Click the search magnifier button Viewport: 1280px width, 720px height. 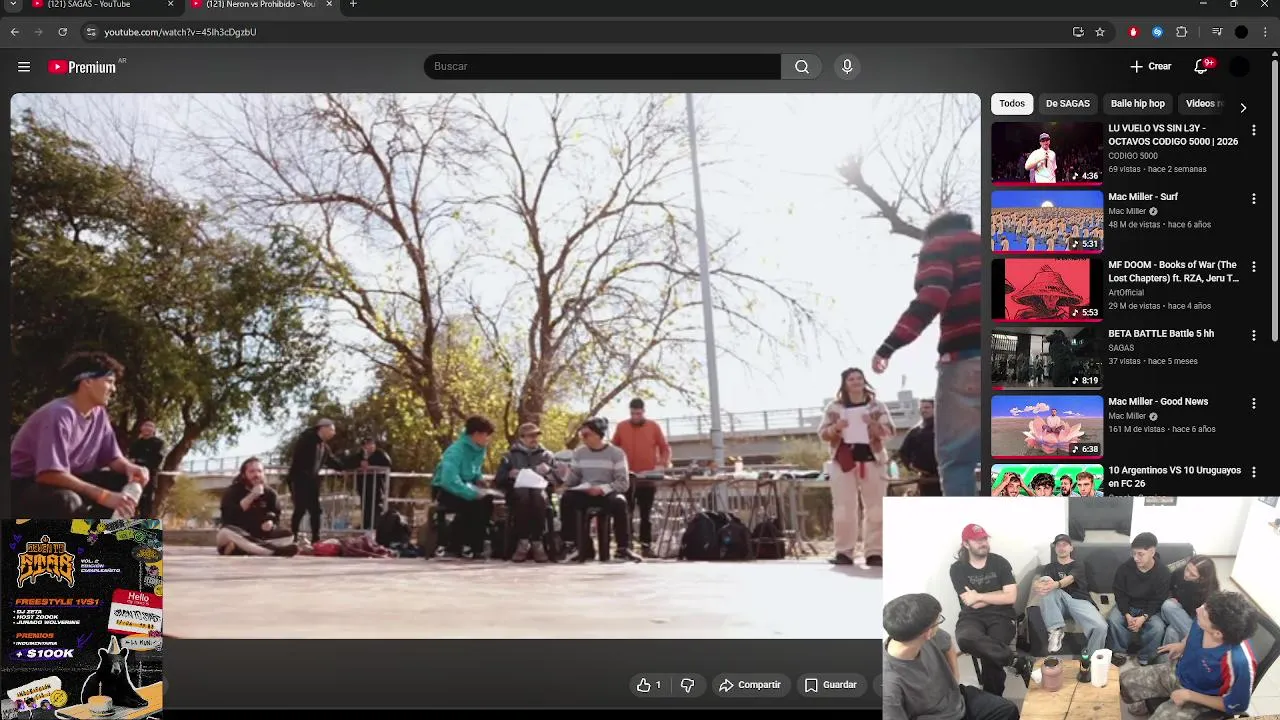tap(802, 67)
